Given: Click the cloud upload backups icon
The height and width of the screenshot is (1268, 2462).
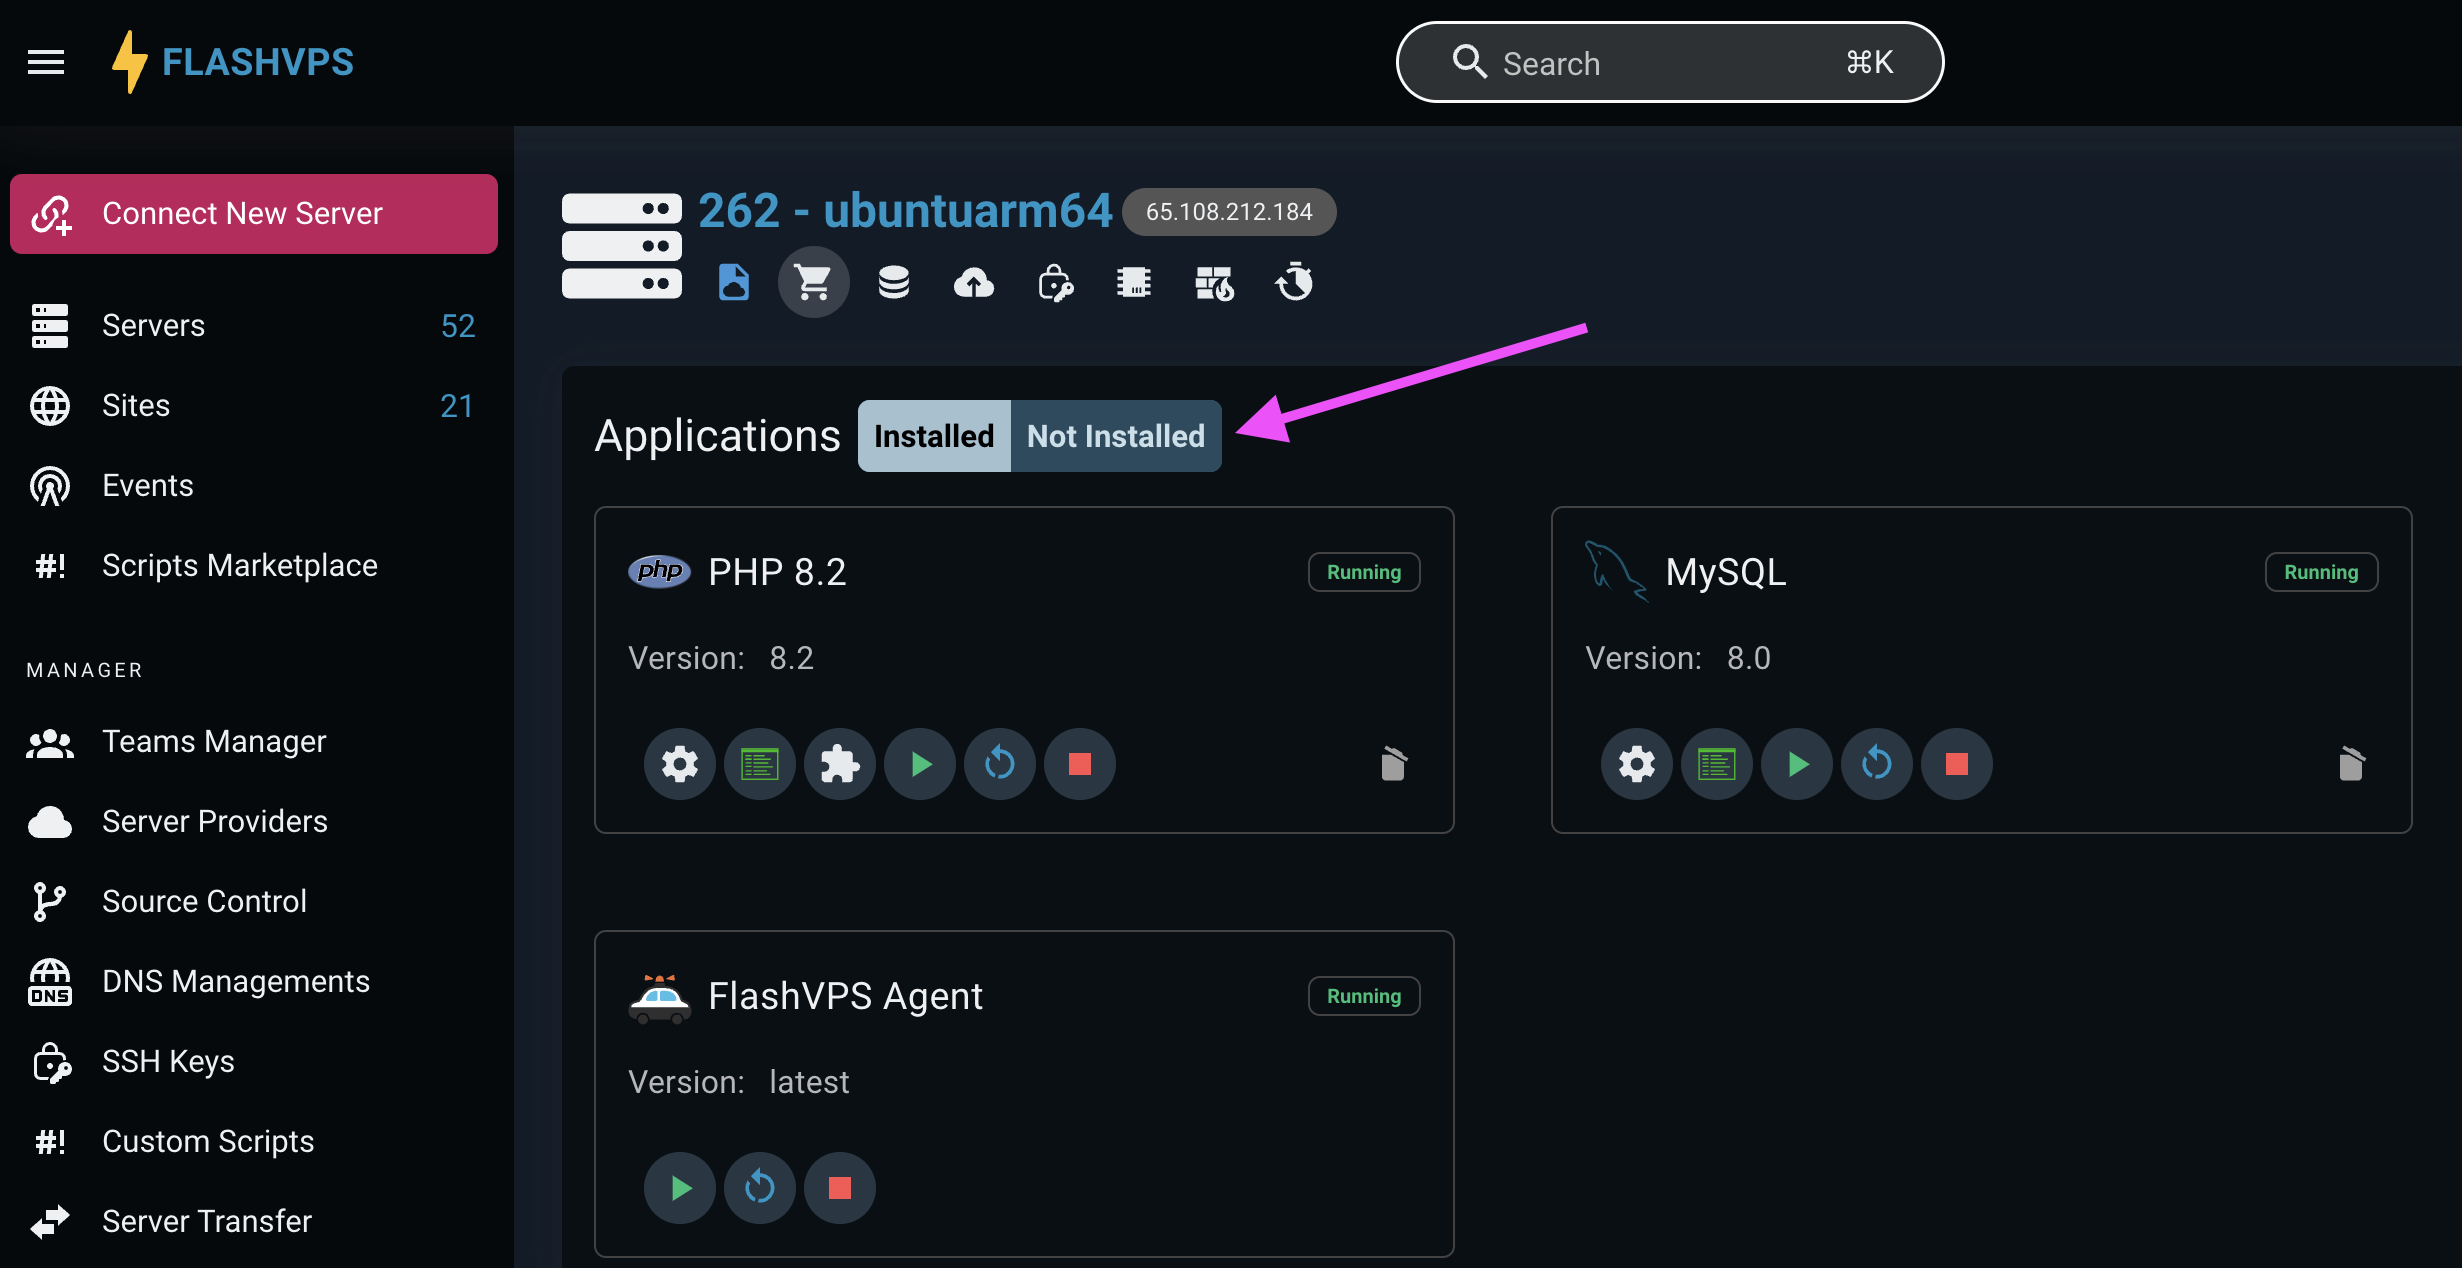Looking at the screenshot, I should click(x=974, y=282).
